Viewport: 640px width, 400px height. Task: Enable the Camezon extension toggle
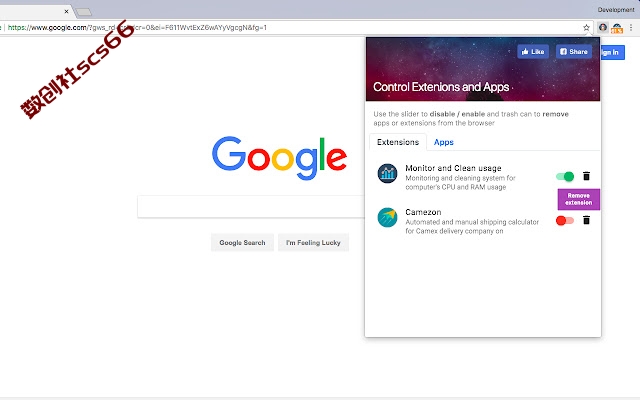pyautogui.click(x=565, y=220)
